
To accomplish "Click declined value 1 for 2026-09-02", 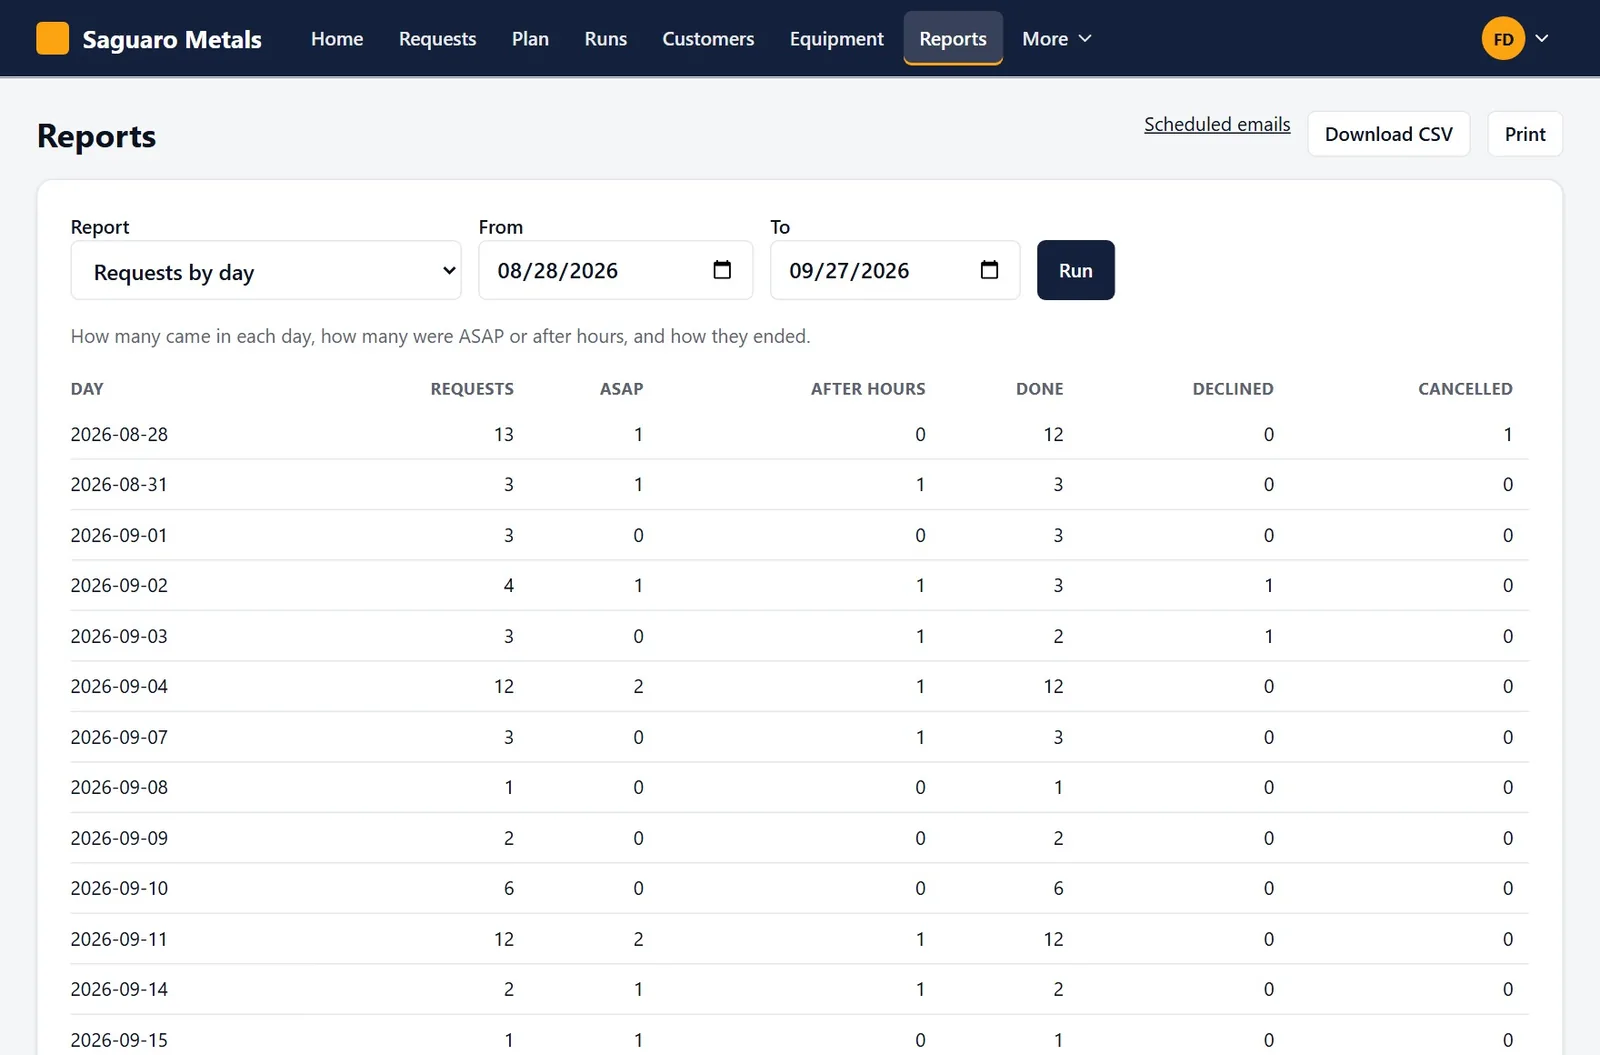I will 1269,586.
